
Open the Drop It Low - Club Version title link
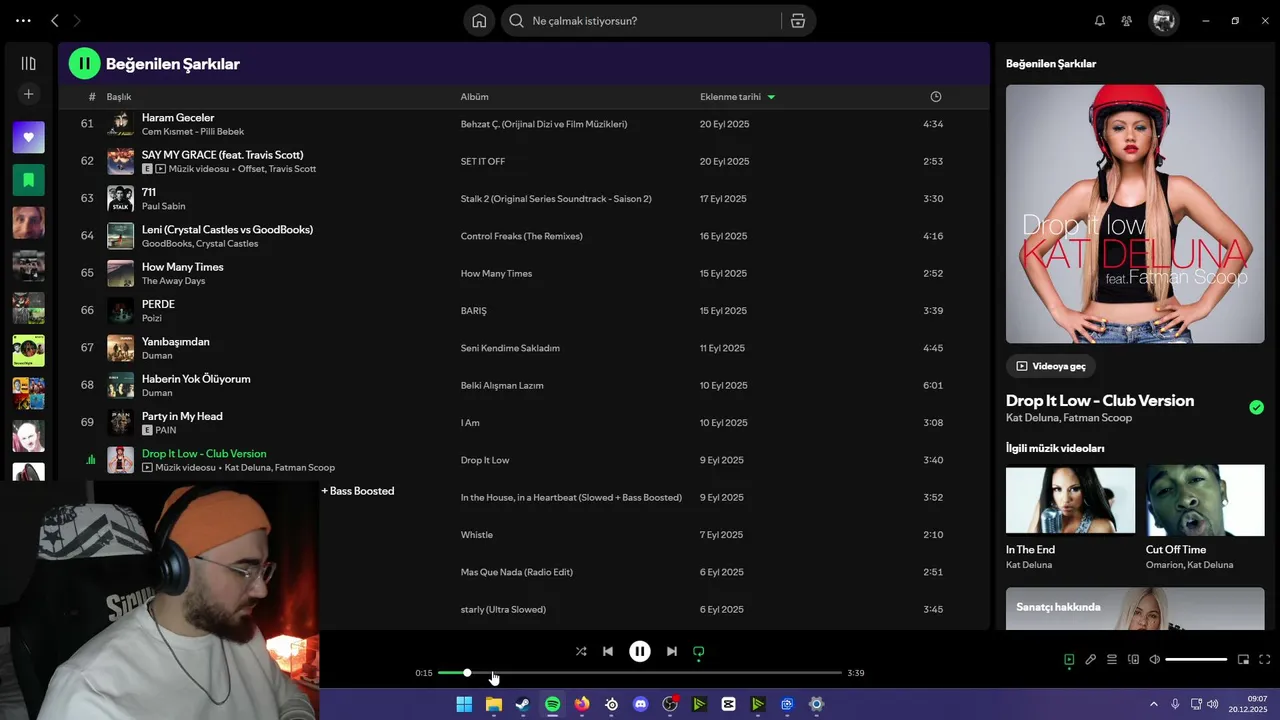1100,400
